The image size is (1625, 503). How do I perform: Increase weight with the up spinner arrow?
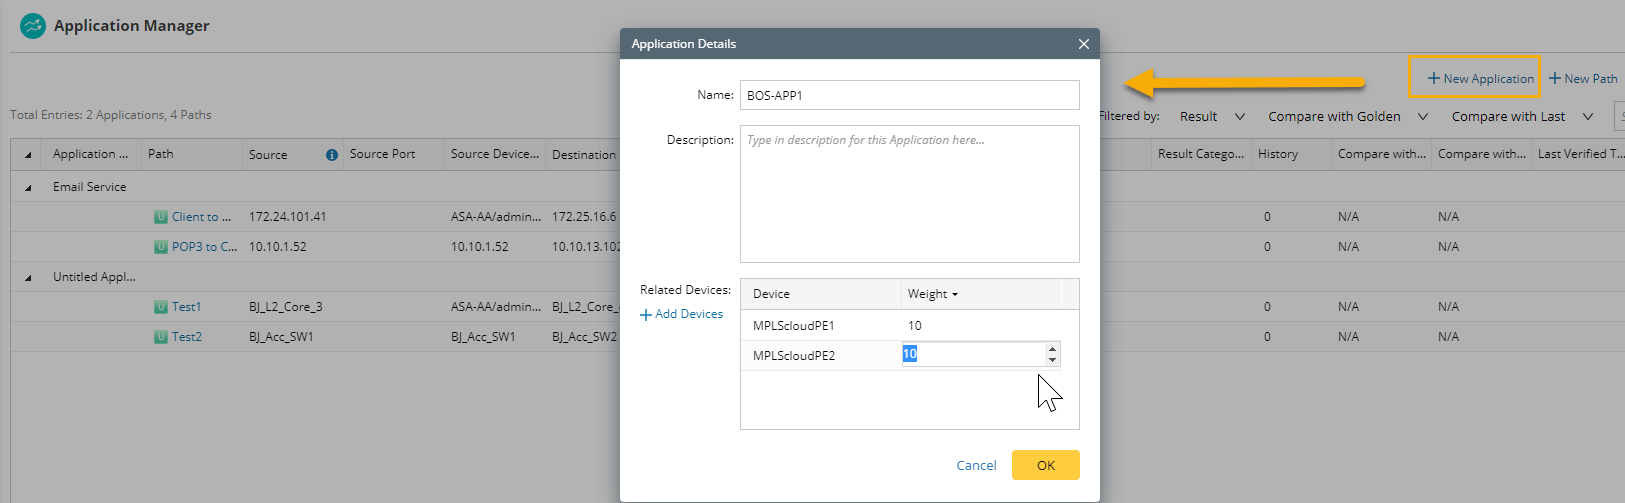tap(1052, 349)
